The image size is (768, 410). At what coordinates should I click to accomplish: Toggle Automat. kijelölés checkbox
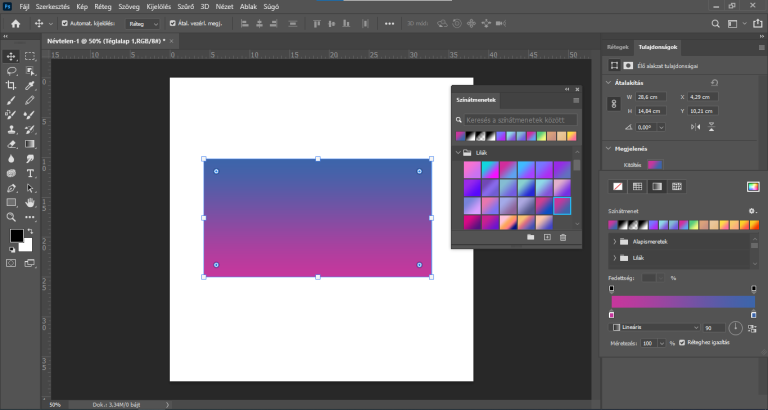[x=65, y=23]
